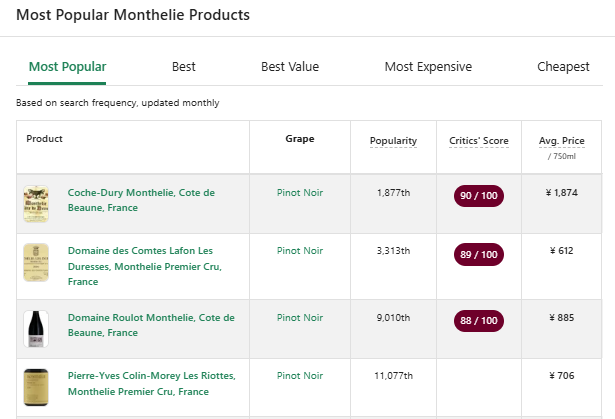The width and height of the screenshot is (615, 419).
Task: Select the Most Expensive tab
Action: (428, 67)
